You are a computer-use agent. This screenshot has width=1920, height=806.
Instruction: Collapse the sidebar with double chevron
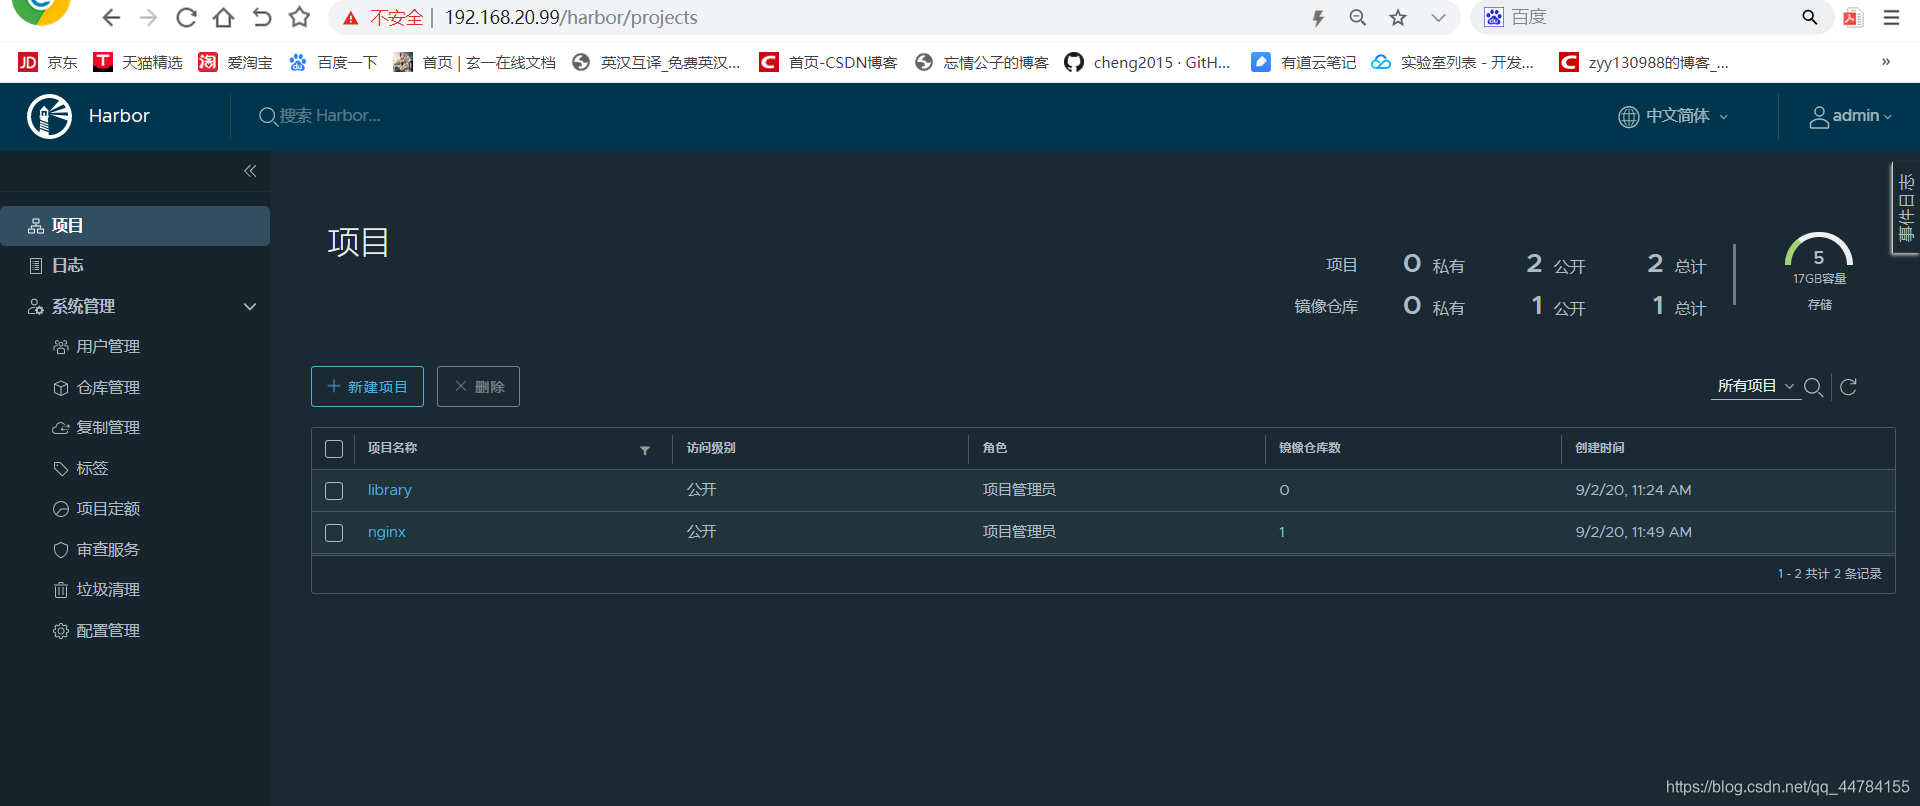tap(250, 171)
